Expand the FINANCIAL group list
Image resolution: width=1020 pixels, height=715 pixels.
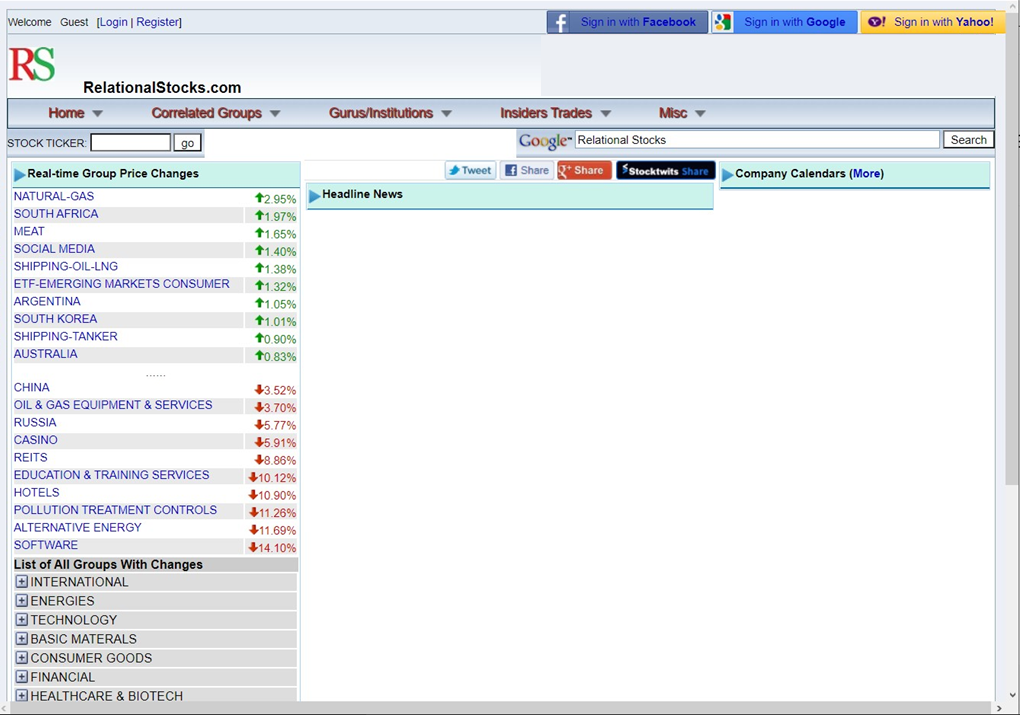pos(21,677)
